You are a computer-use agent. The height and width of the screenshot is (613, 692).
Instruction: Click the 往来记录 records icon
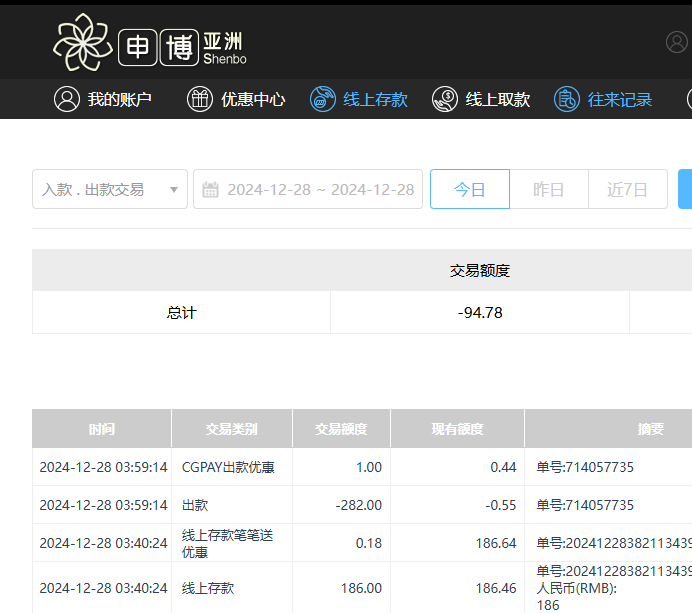(x=567, y=99)
